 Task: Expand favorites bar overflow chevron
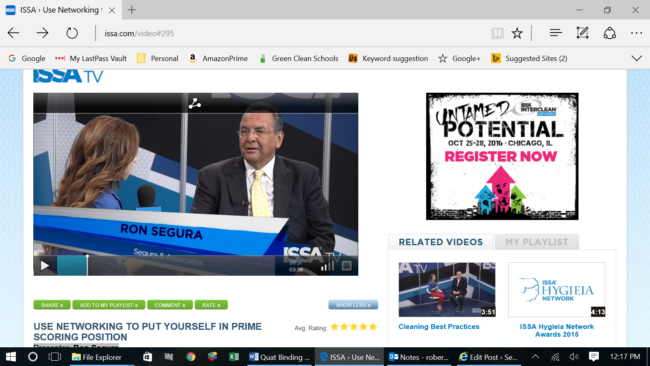point(637,58)
